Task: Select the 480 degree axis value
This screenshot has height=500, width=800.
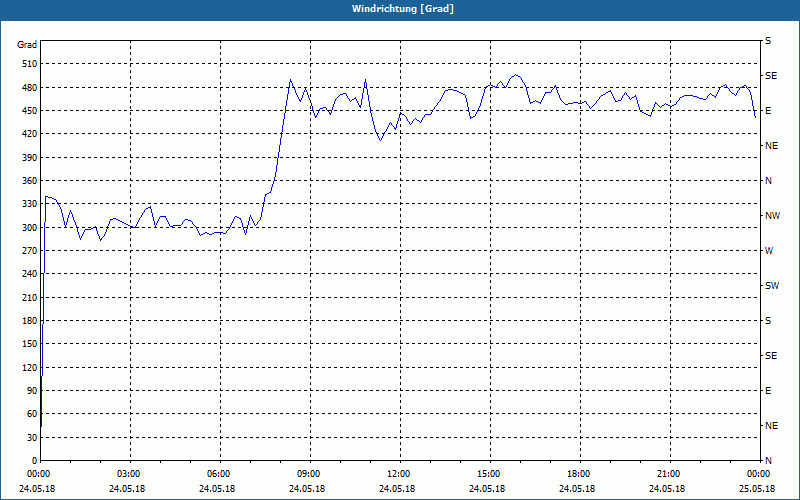Action: [x=30, y=88]
